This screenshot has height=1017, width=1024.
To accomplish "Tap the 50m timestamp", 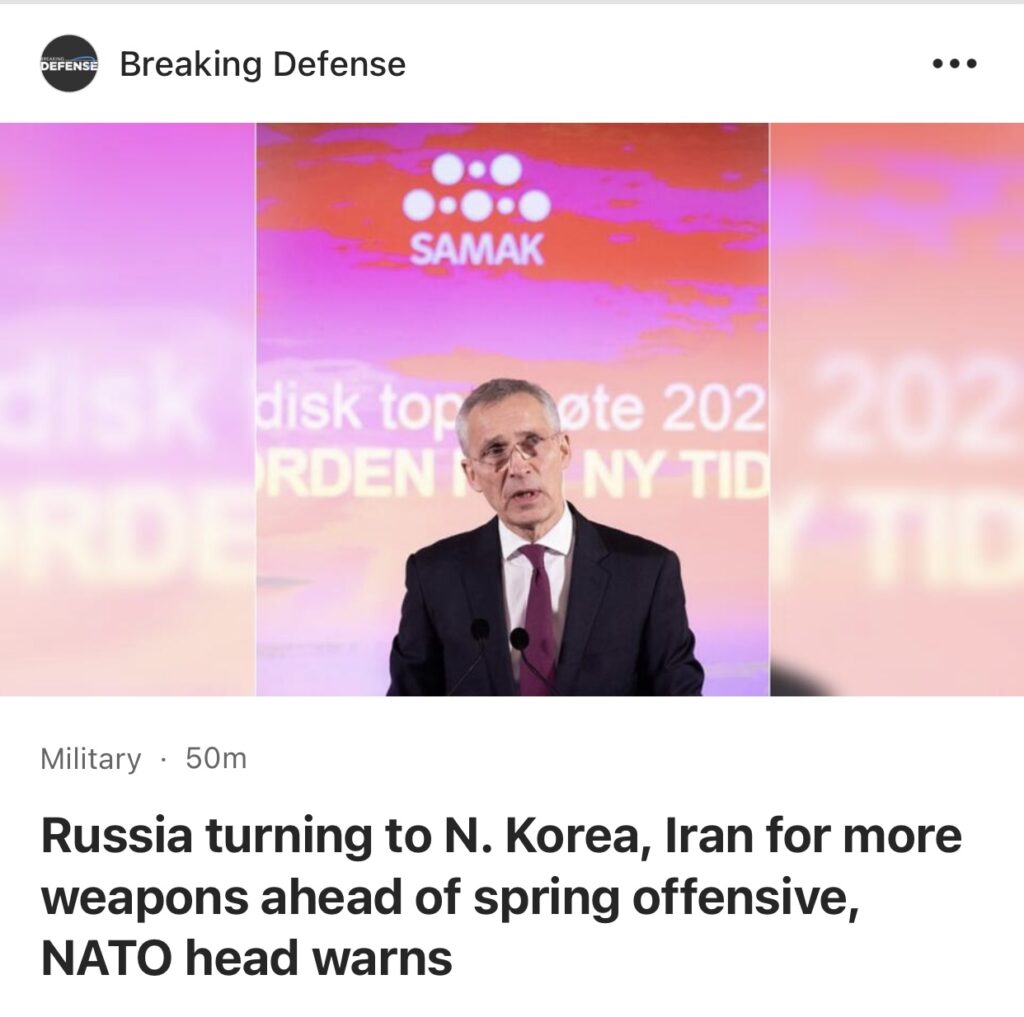I will [216, 759].
